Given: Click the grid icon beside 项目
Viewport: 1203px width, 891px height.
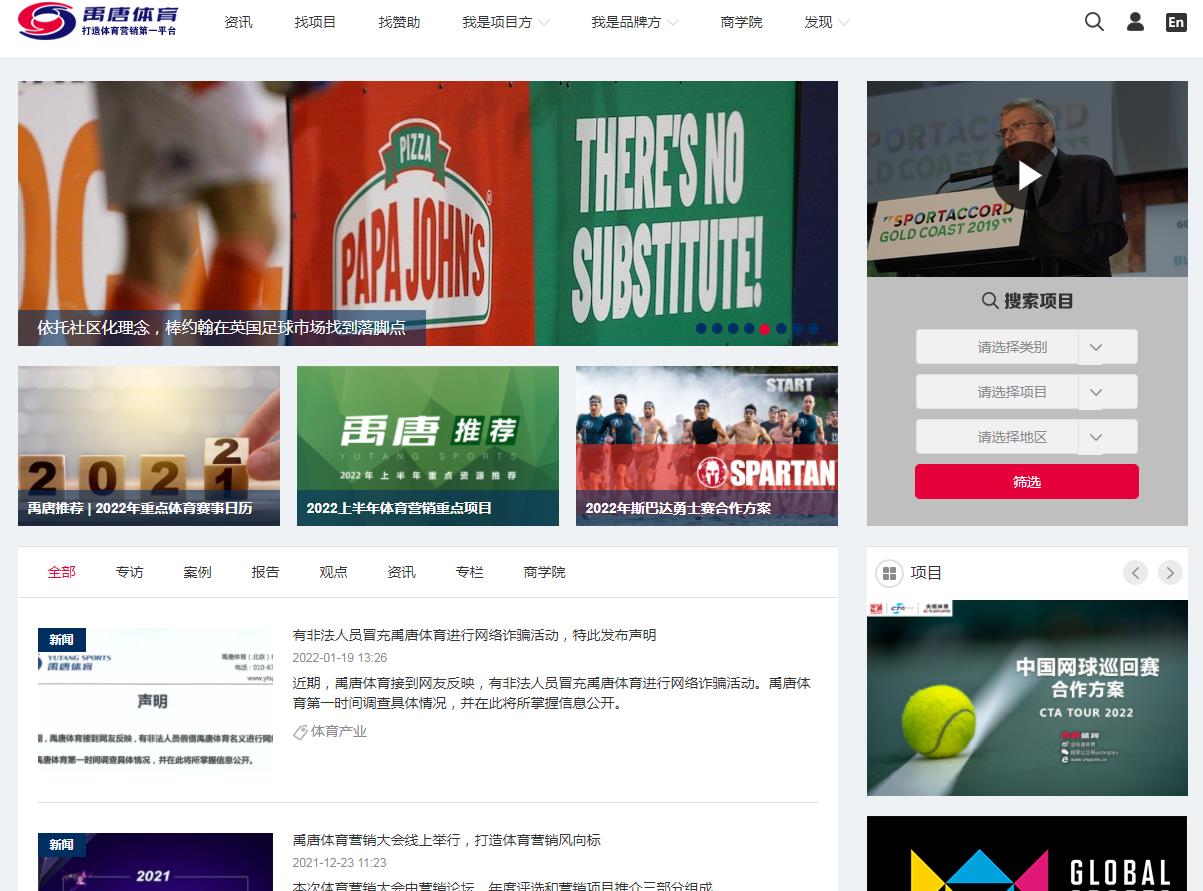Looking at the screenshot, I should 889,573.
